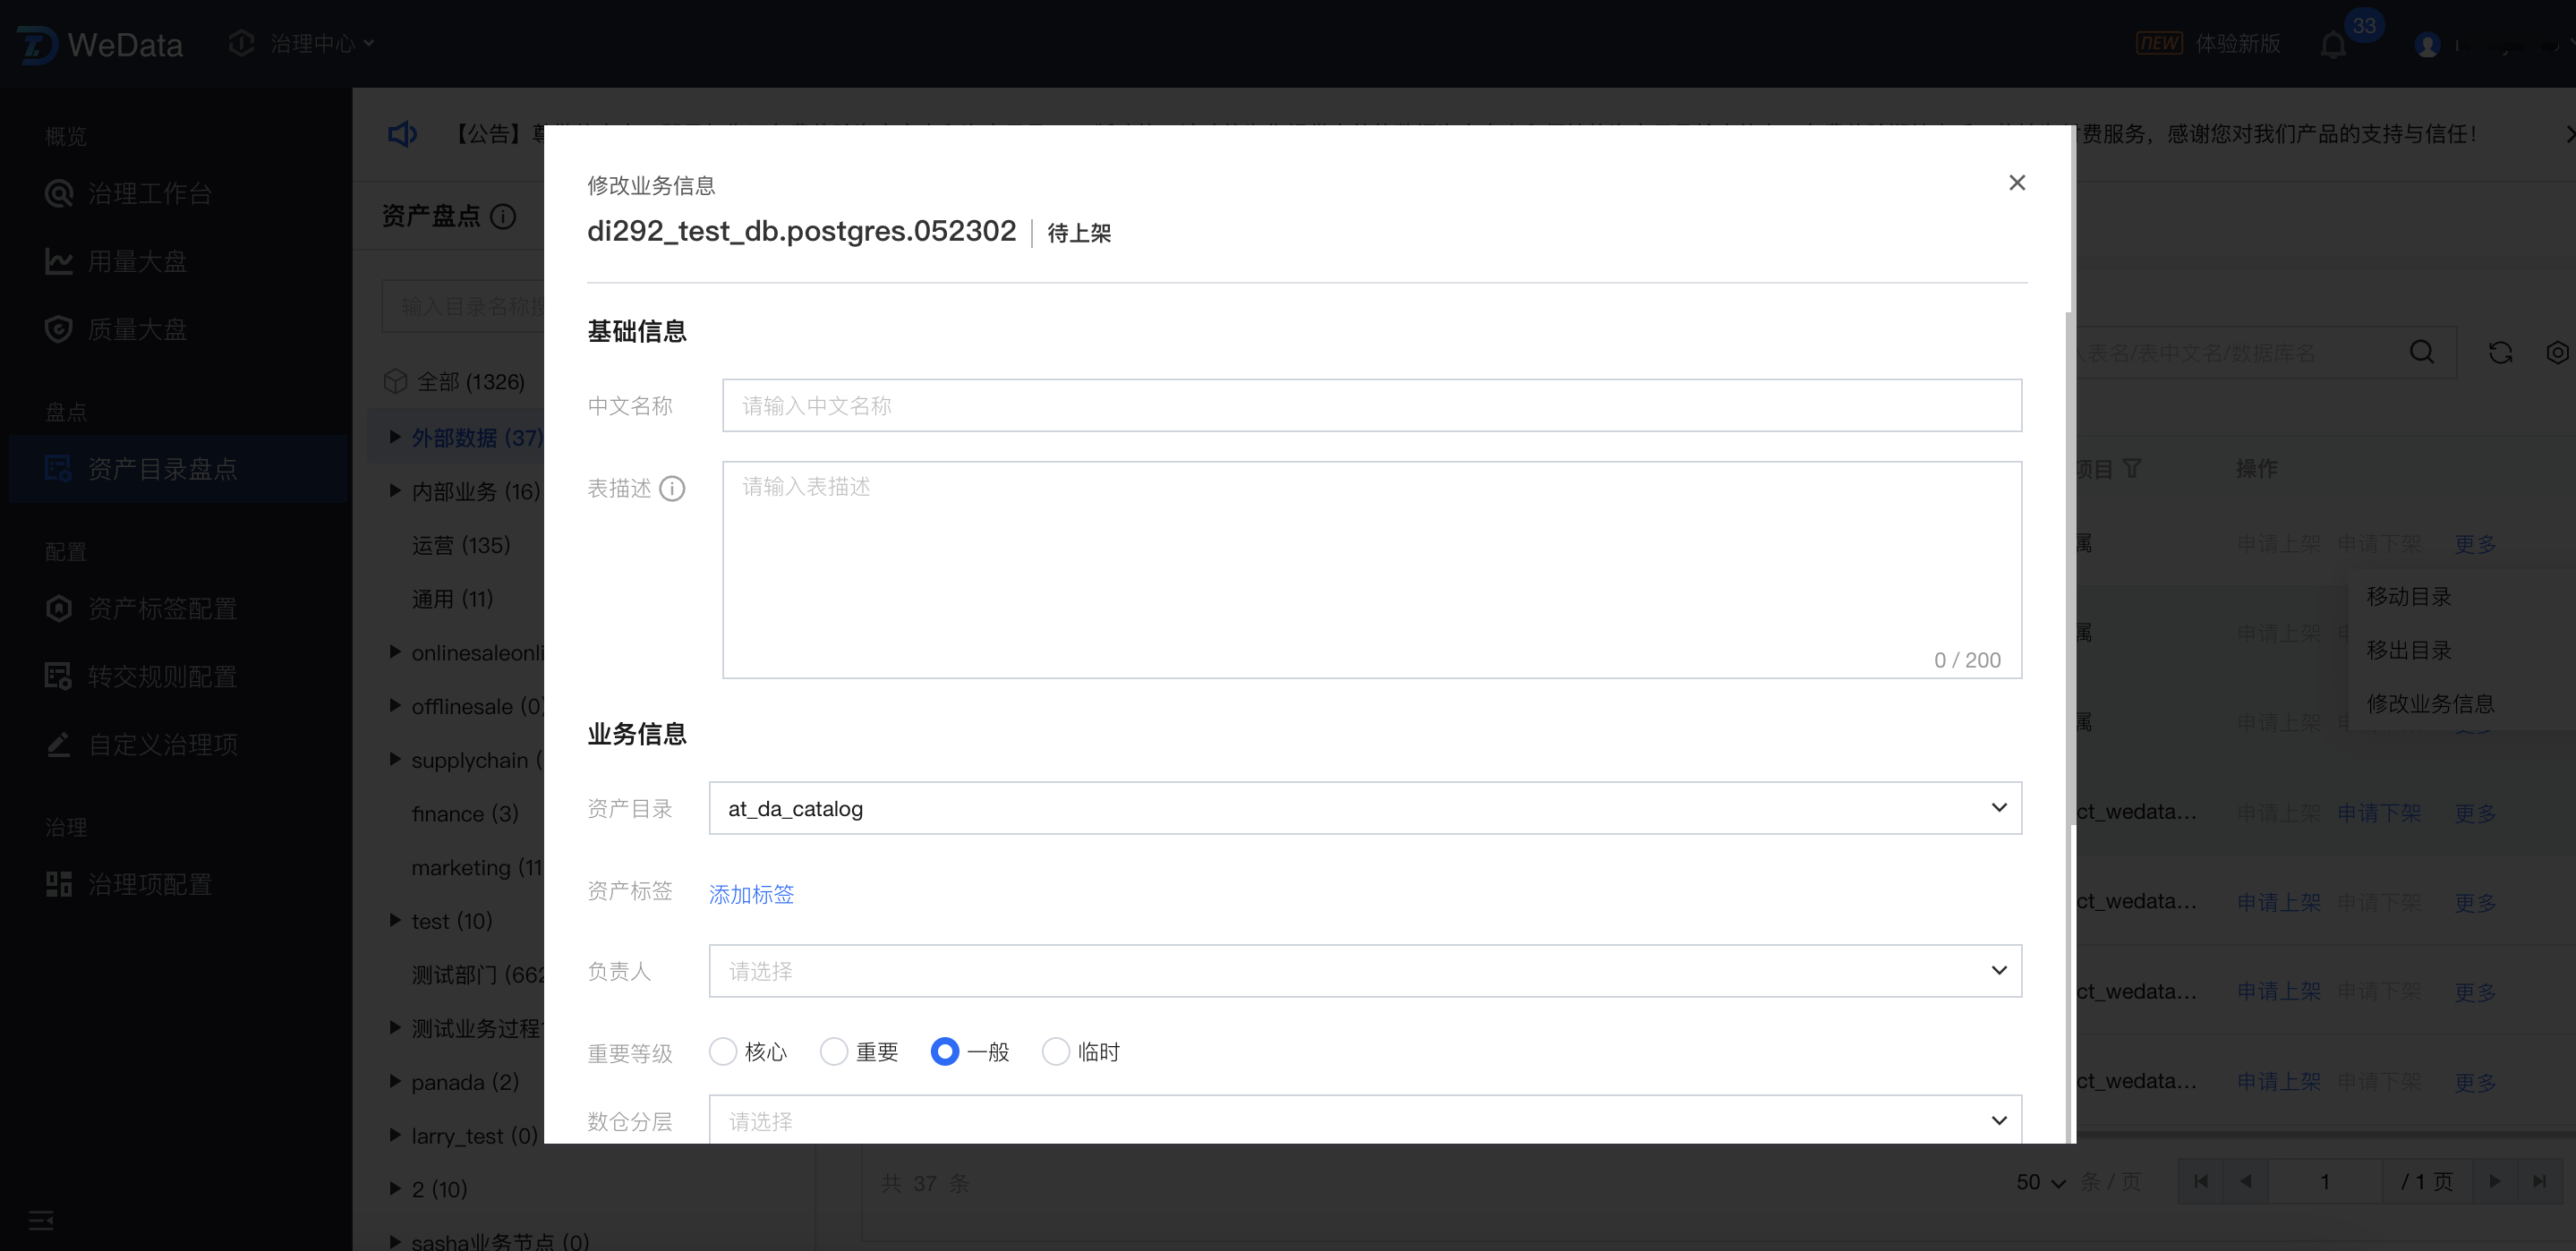Click the 中文名称 input field
Image resolution: width=2576 pixels, height=1251 pixels.
pyautogui.click(x=1371, y=406)
